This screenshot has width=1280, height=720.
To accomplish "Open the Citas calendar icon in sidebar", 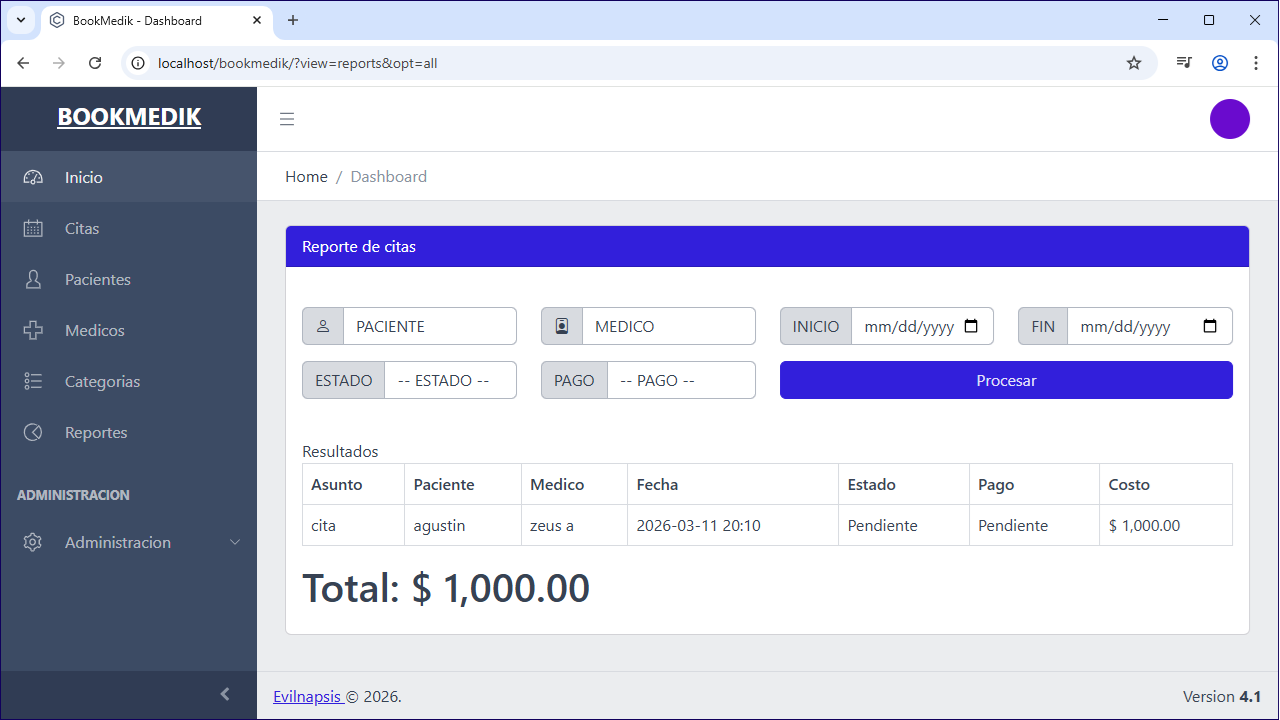I will [33, 228].
